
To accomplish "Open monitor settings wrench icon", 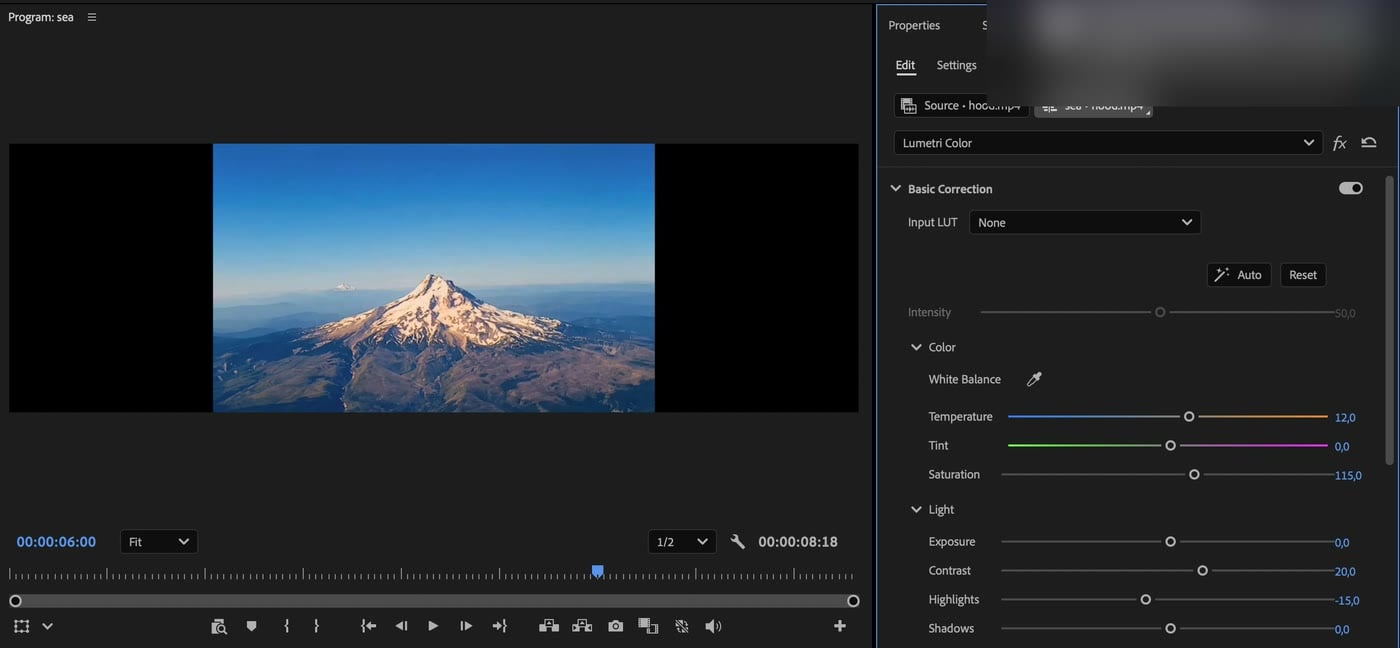I will point(738,542).
